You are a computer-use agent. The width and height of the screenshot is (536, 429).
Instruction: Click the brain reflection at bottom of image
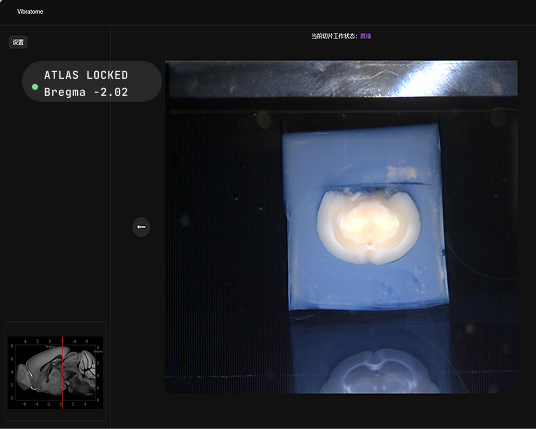[x=378, y=372]
